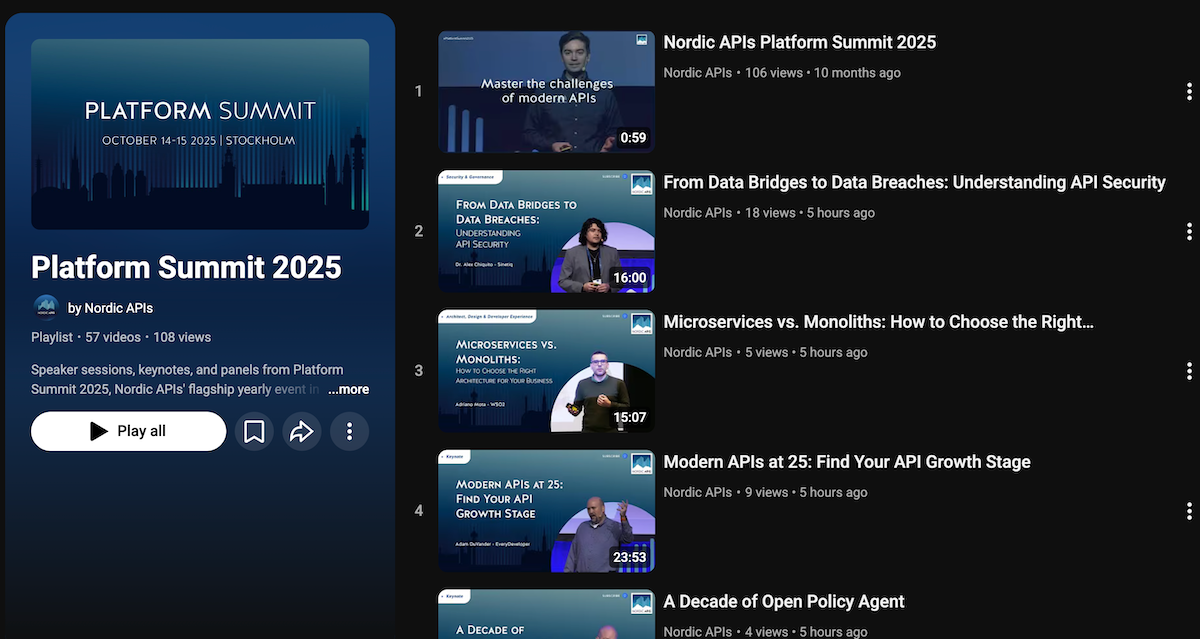Play the 23:53 Modern APIs keynote thumbnail

(x=546, y=511)
